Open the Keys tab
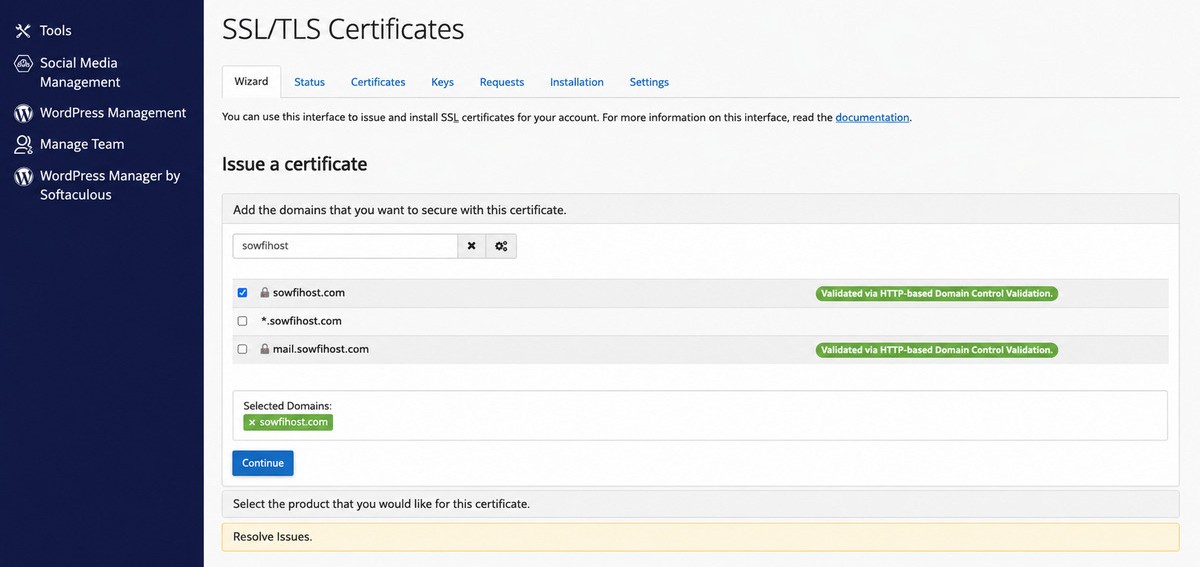The image size is (1200, 567). [442, 82]
